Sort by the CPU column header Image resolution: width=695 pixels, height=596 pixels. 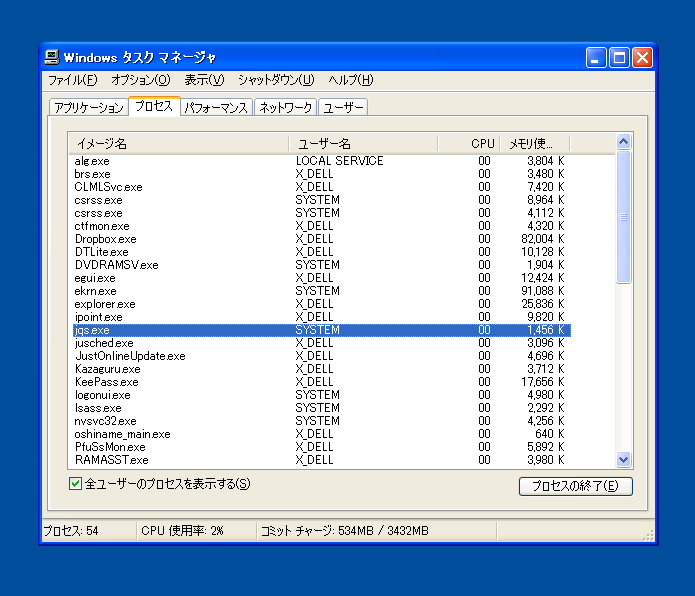coord(466,143)
